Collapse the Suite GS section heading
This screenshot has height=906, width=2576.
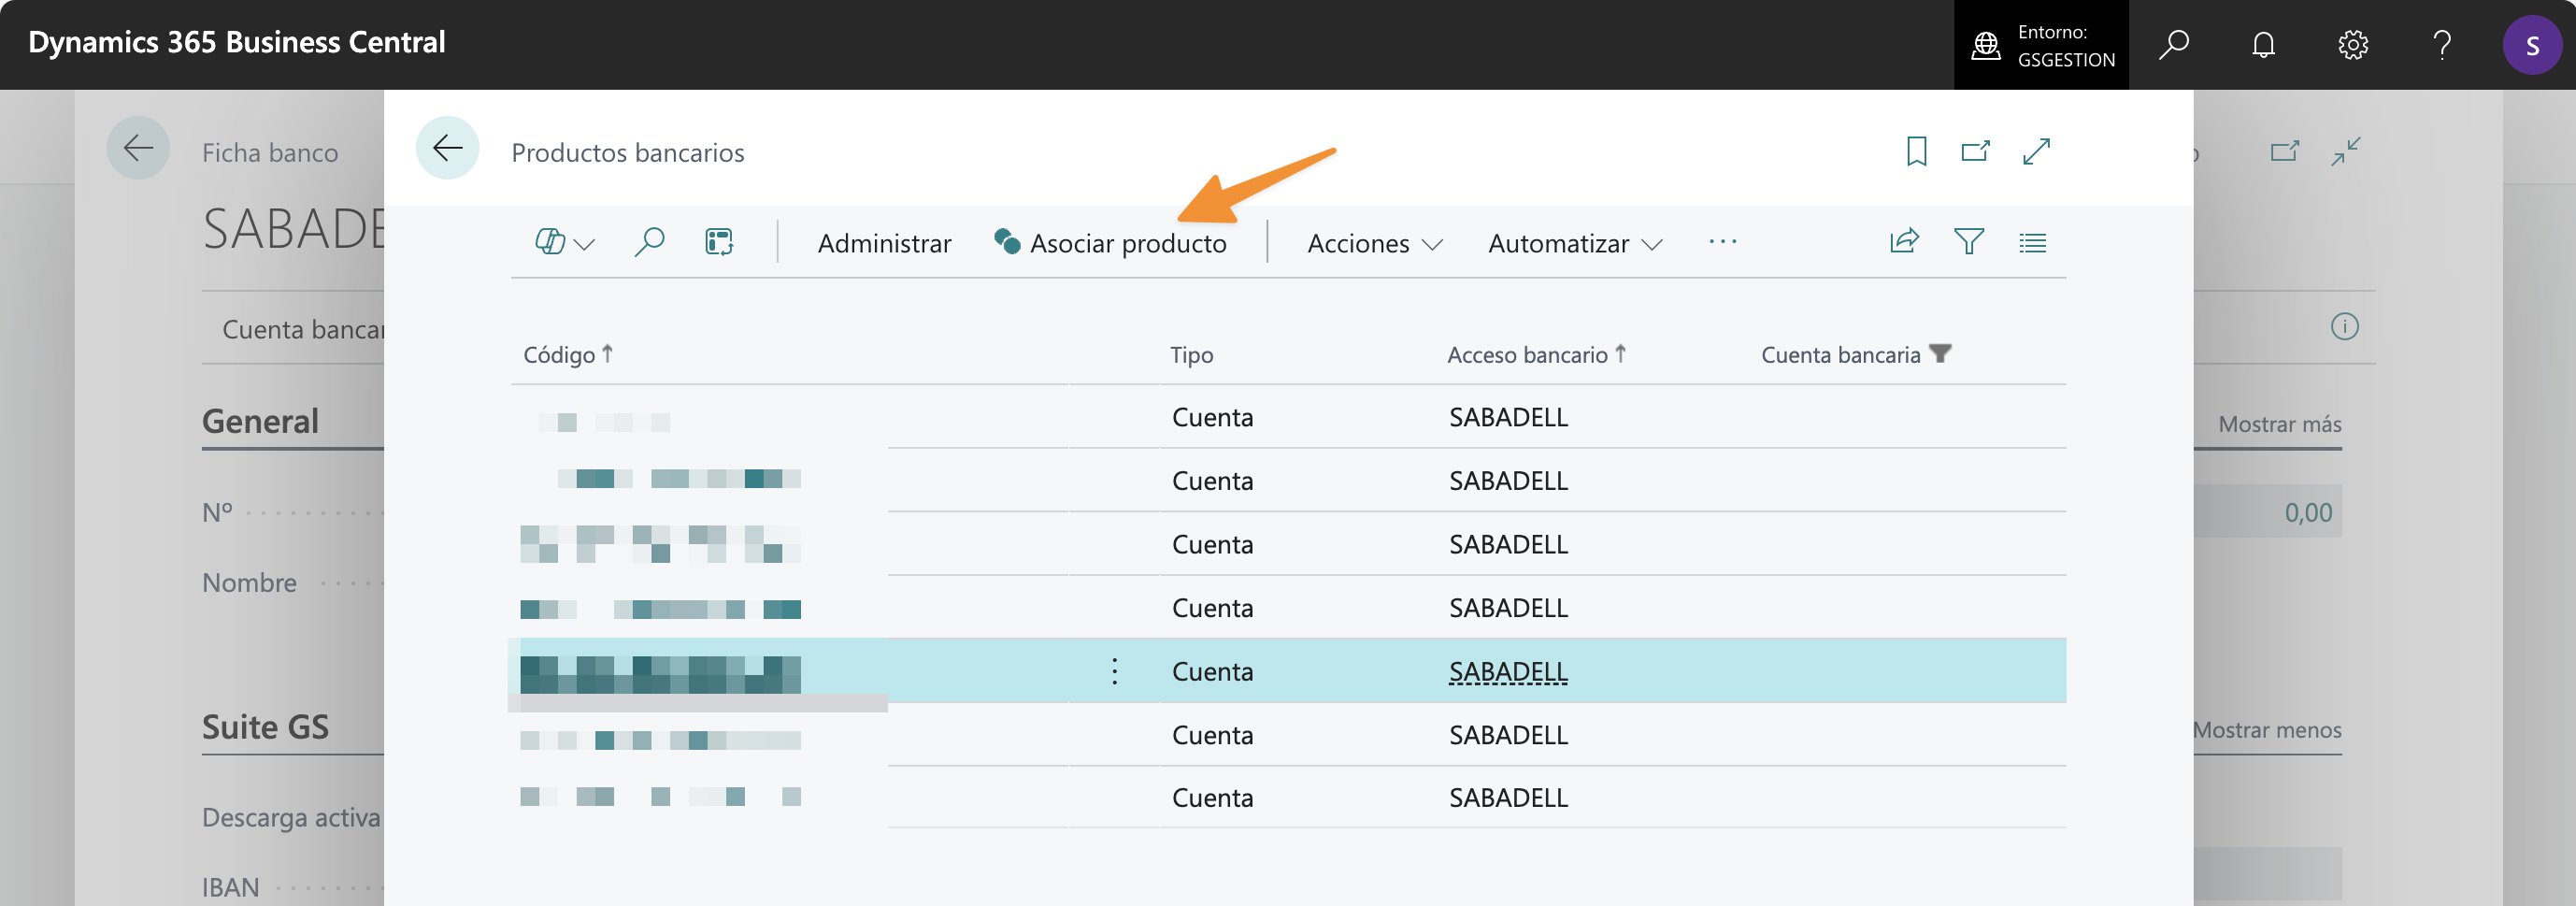tap(265, 727)
